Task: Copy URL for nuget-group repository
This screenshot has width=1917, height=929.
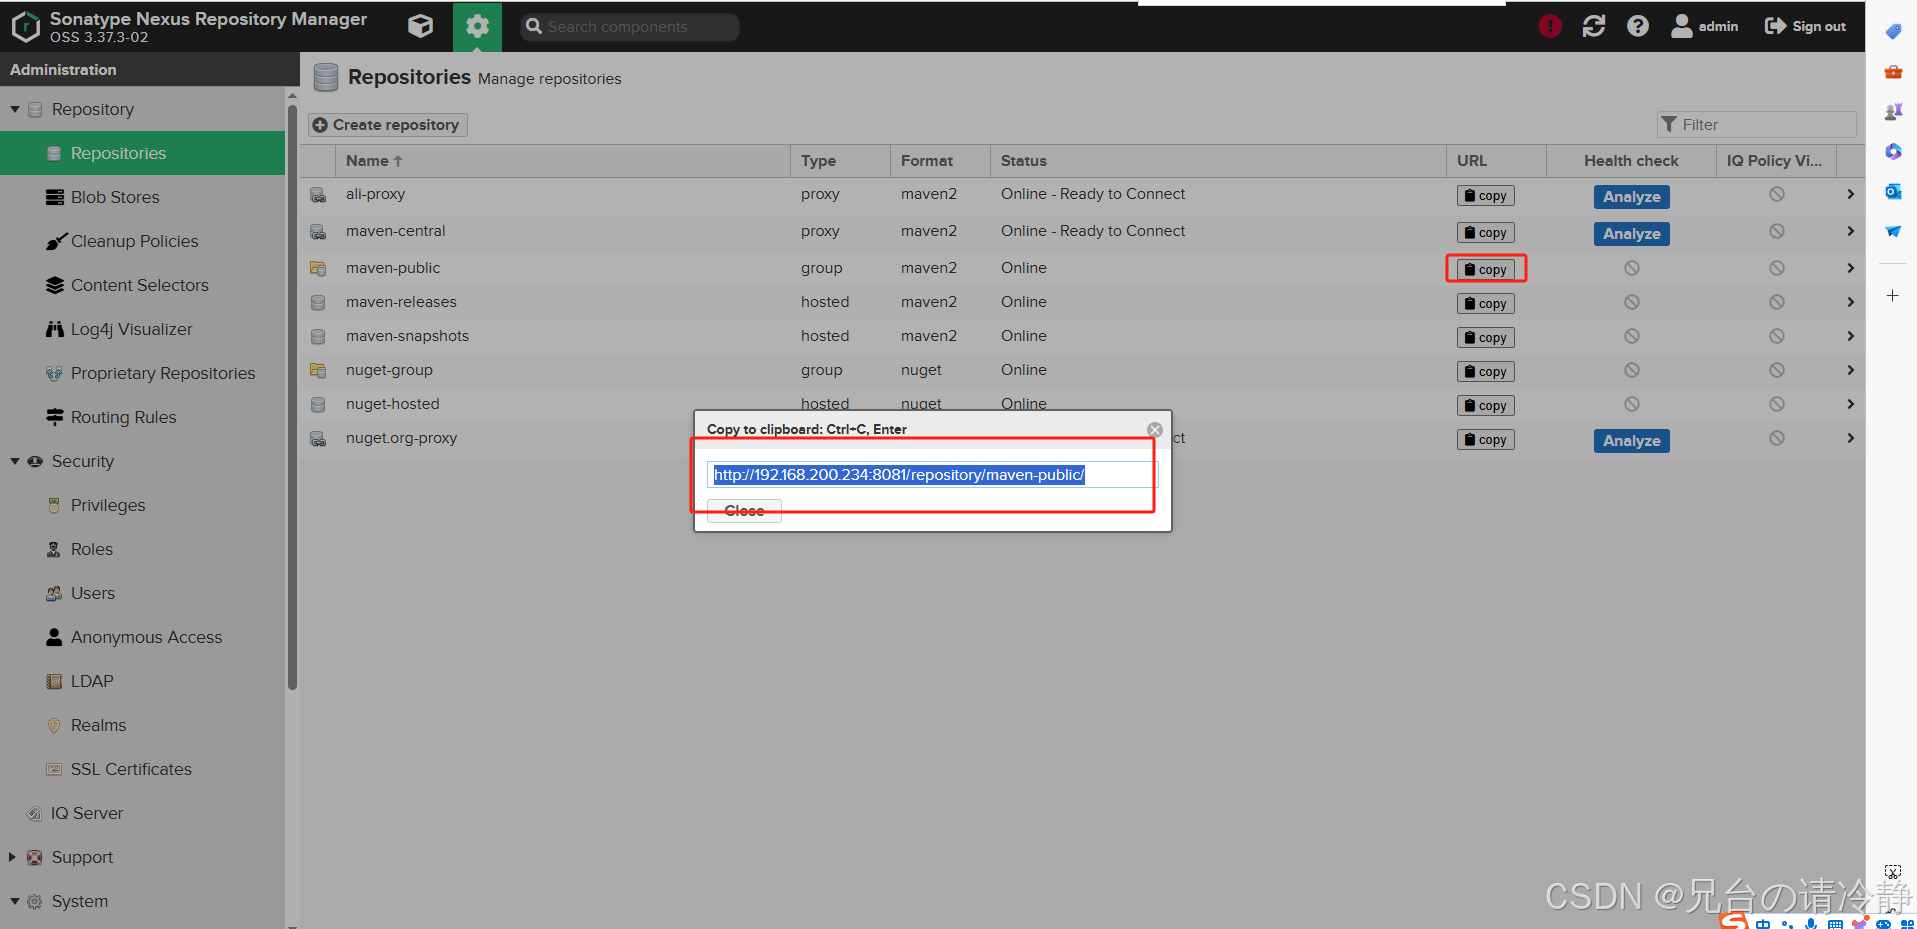Action: [x=1485, y=372]
